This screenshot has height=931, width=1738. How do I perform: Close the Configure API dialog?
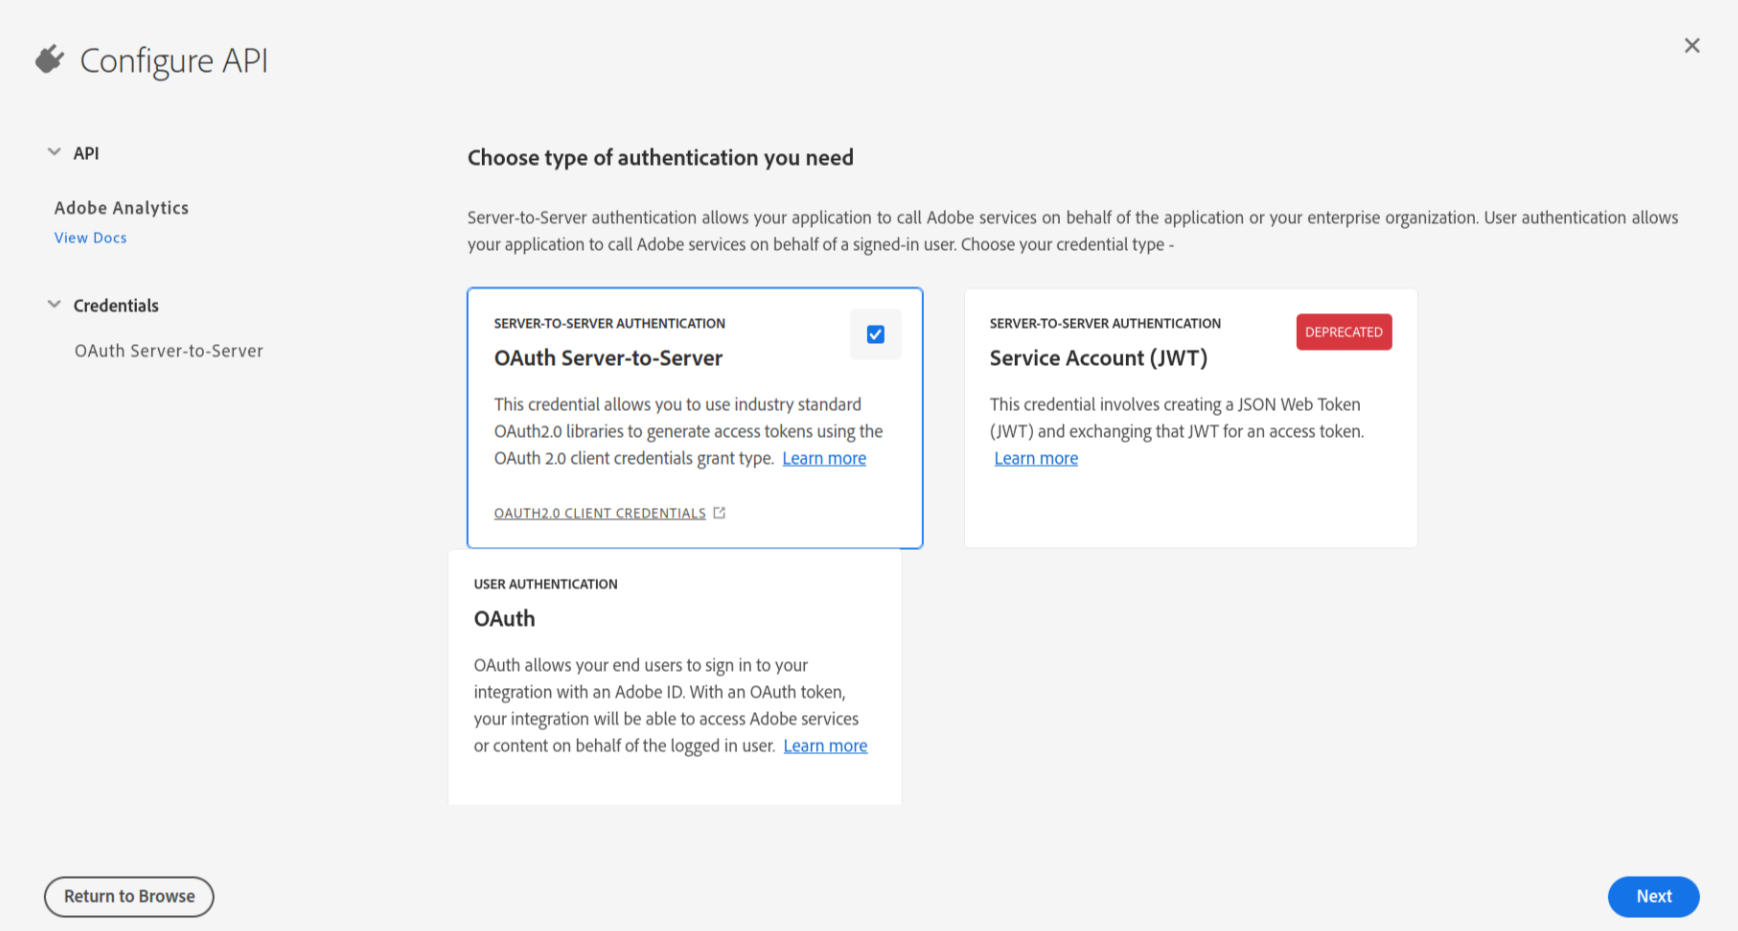click(x=1691, y=46)
